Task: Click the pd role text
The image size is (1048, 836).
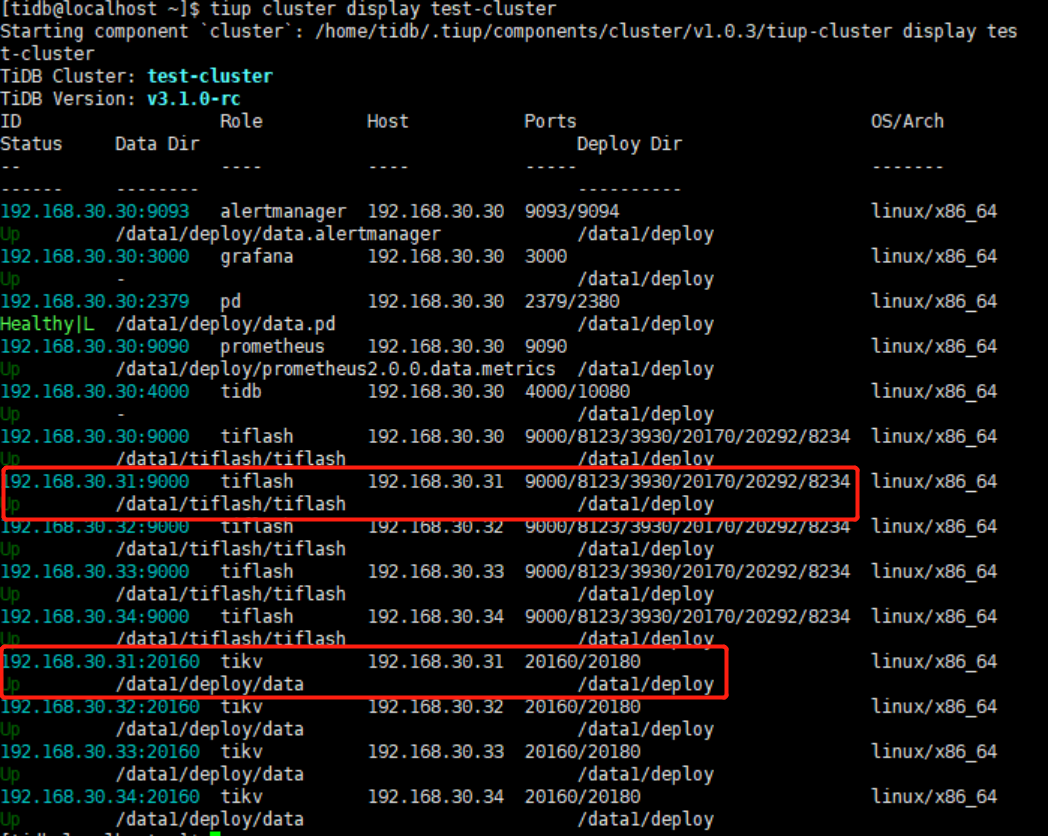Action: click(x=231, y=301)
